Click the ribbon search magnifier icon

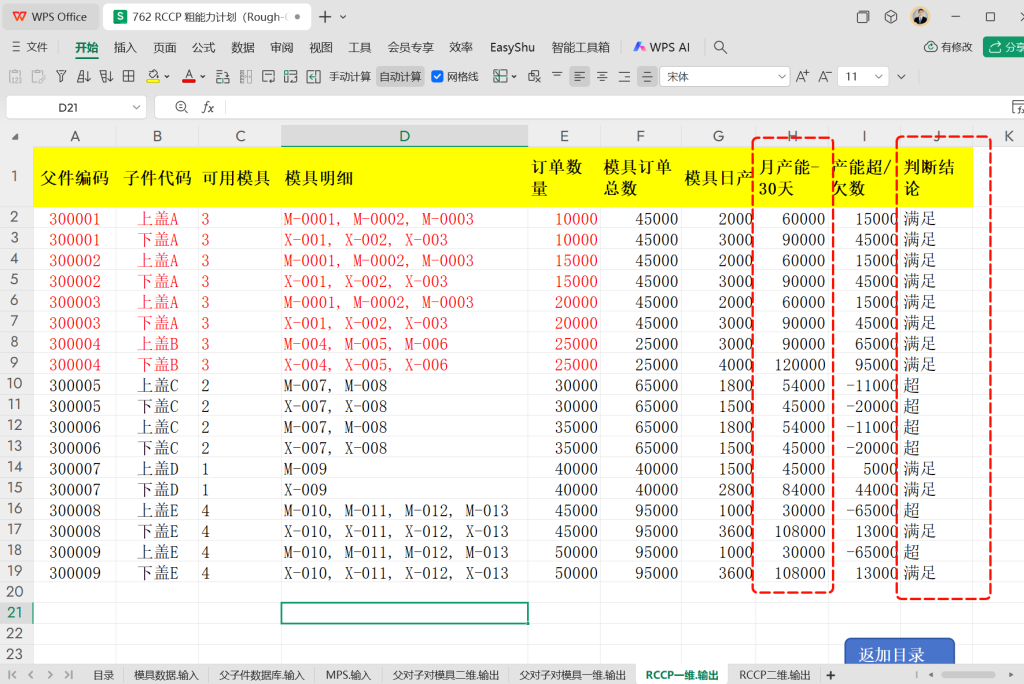click(x=720, y=47)
